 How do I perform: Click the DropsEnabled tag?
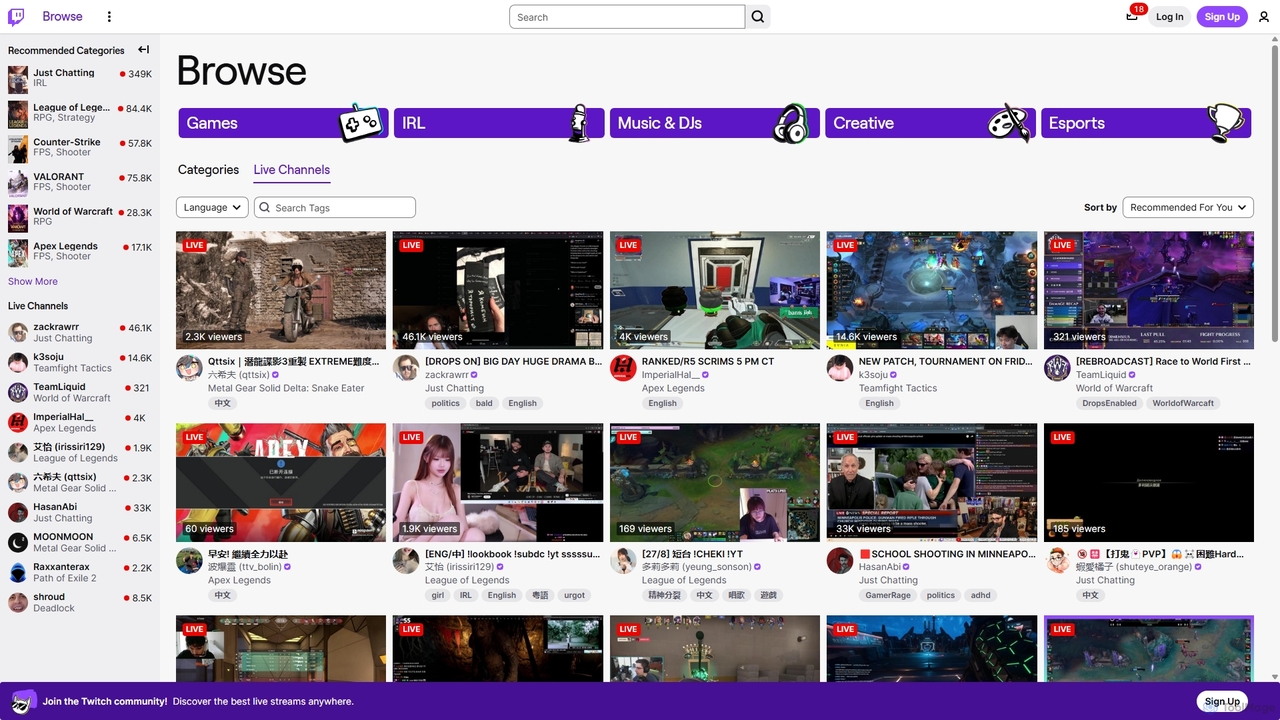[x=1109, y=403]
